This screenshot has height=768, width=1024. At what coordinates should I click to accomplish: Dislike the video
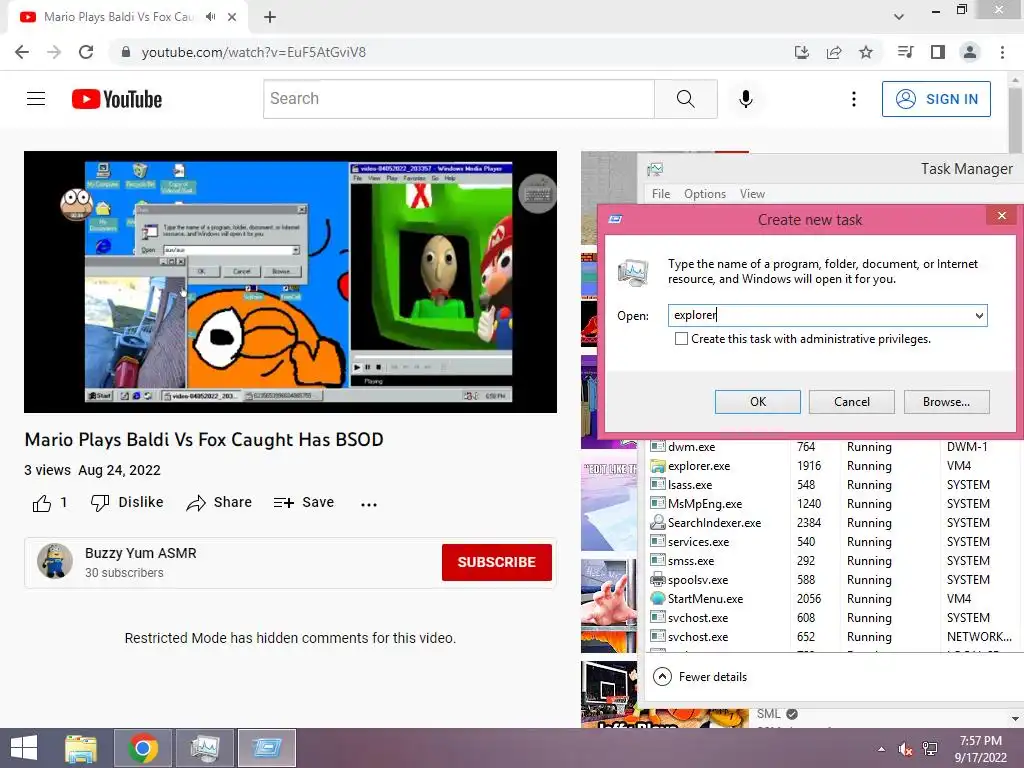click(x=127, y=502)
